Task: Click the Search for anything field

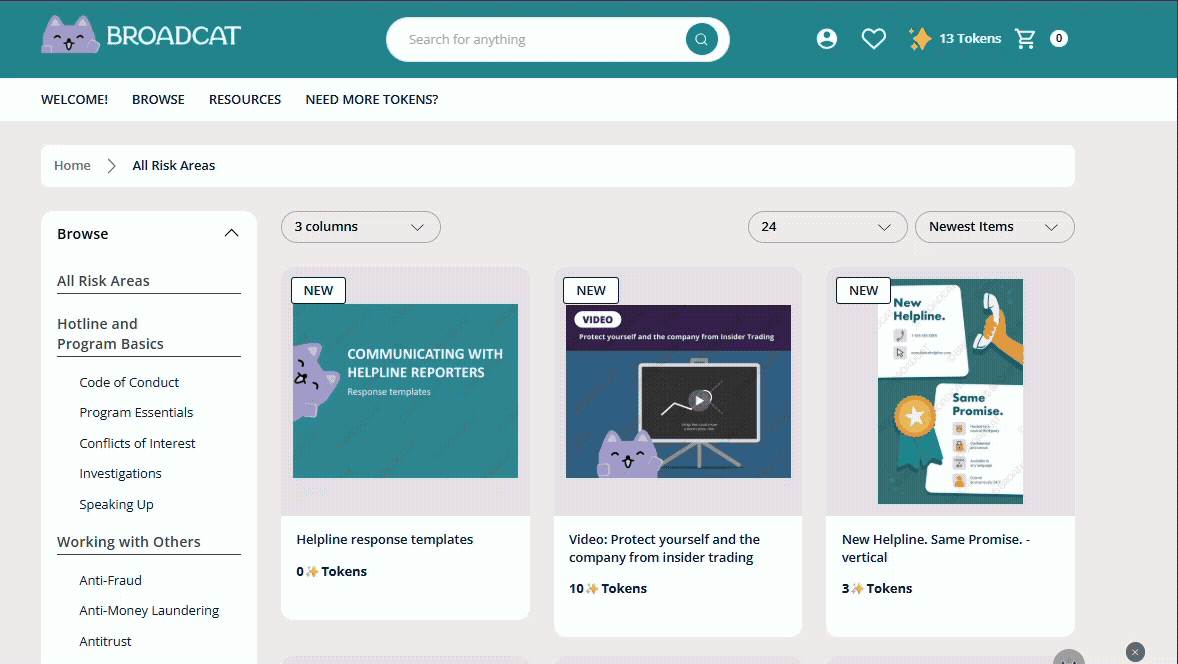Action: coord(540,40)
